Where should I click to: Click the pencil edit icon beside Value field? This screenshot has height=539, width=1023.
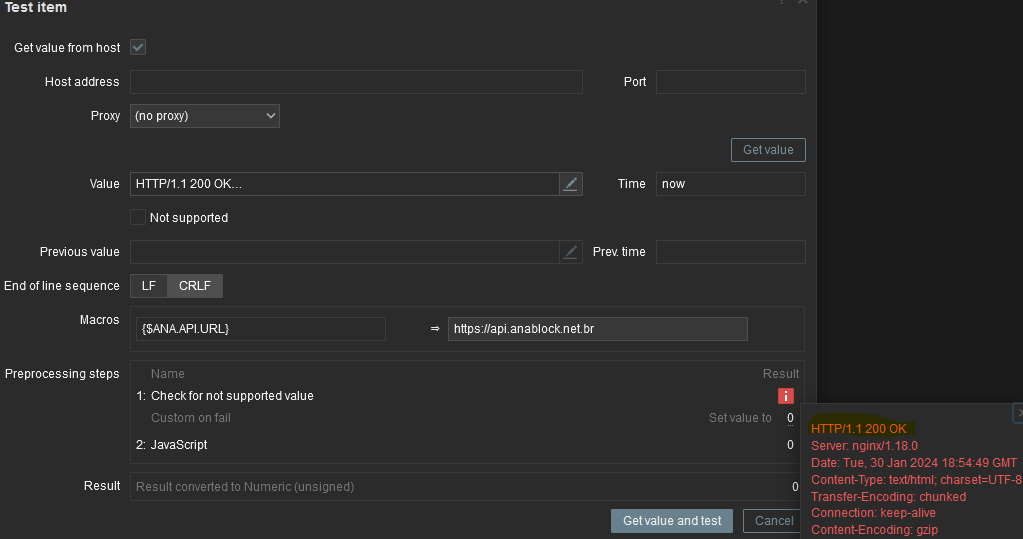click(x=570, y=184)
